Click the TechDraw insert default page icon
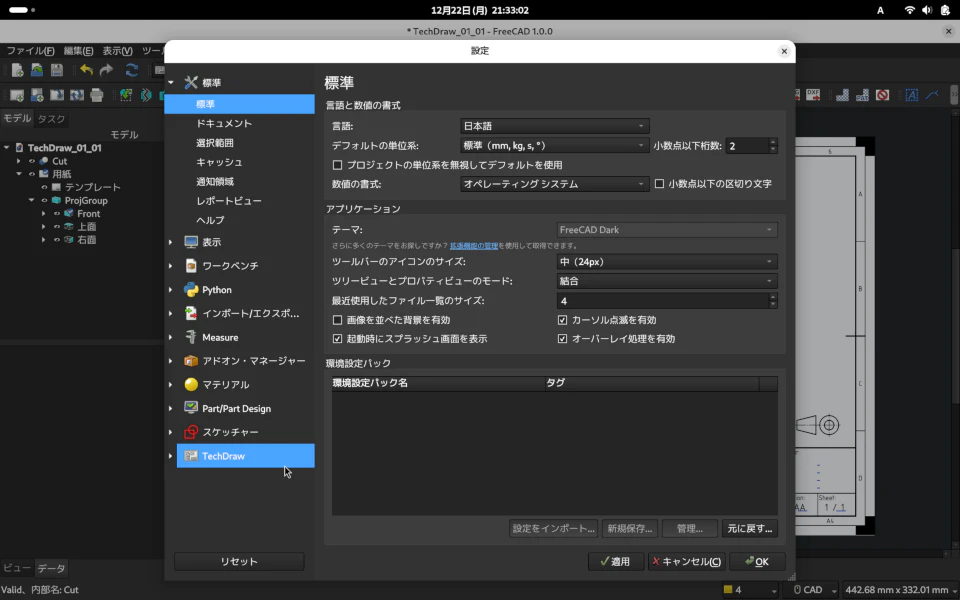Viewport: 960px width, 600px height. pos(17,95)
